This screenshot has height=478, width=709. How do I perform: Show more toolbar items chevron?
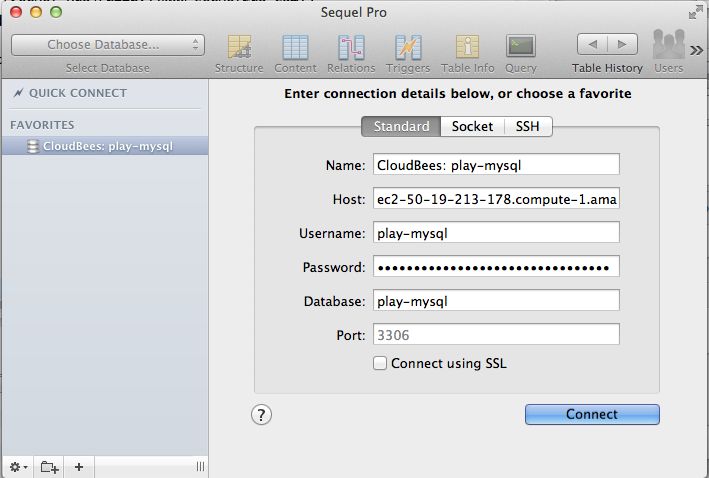pyautogui.click(x=696, y=50)
